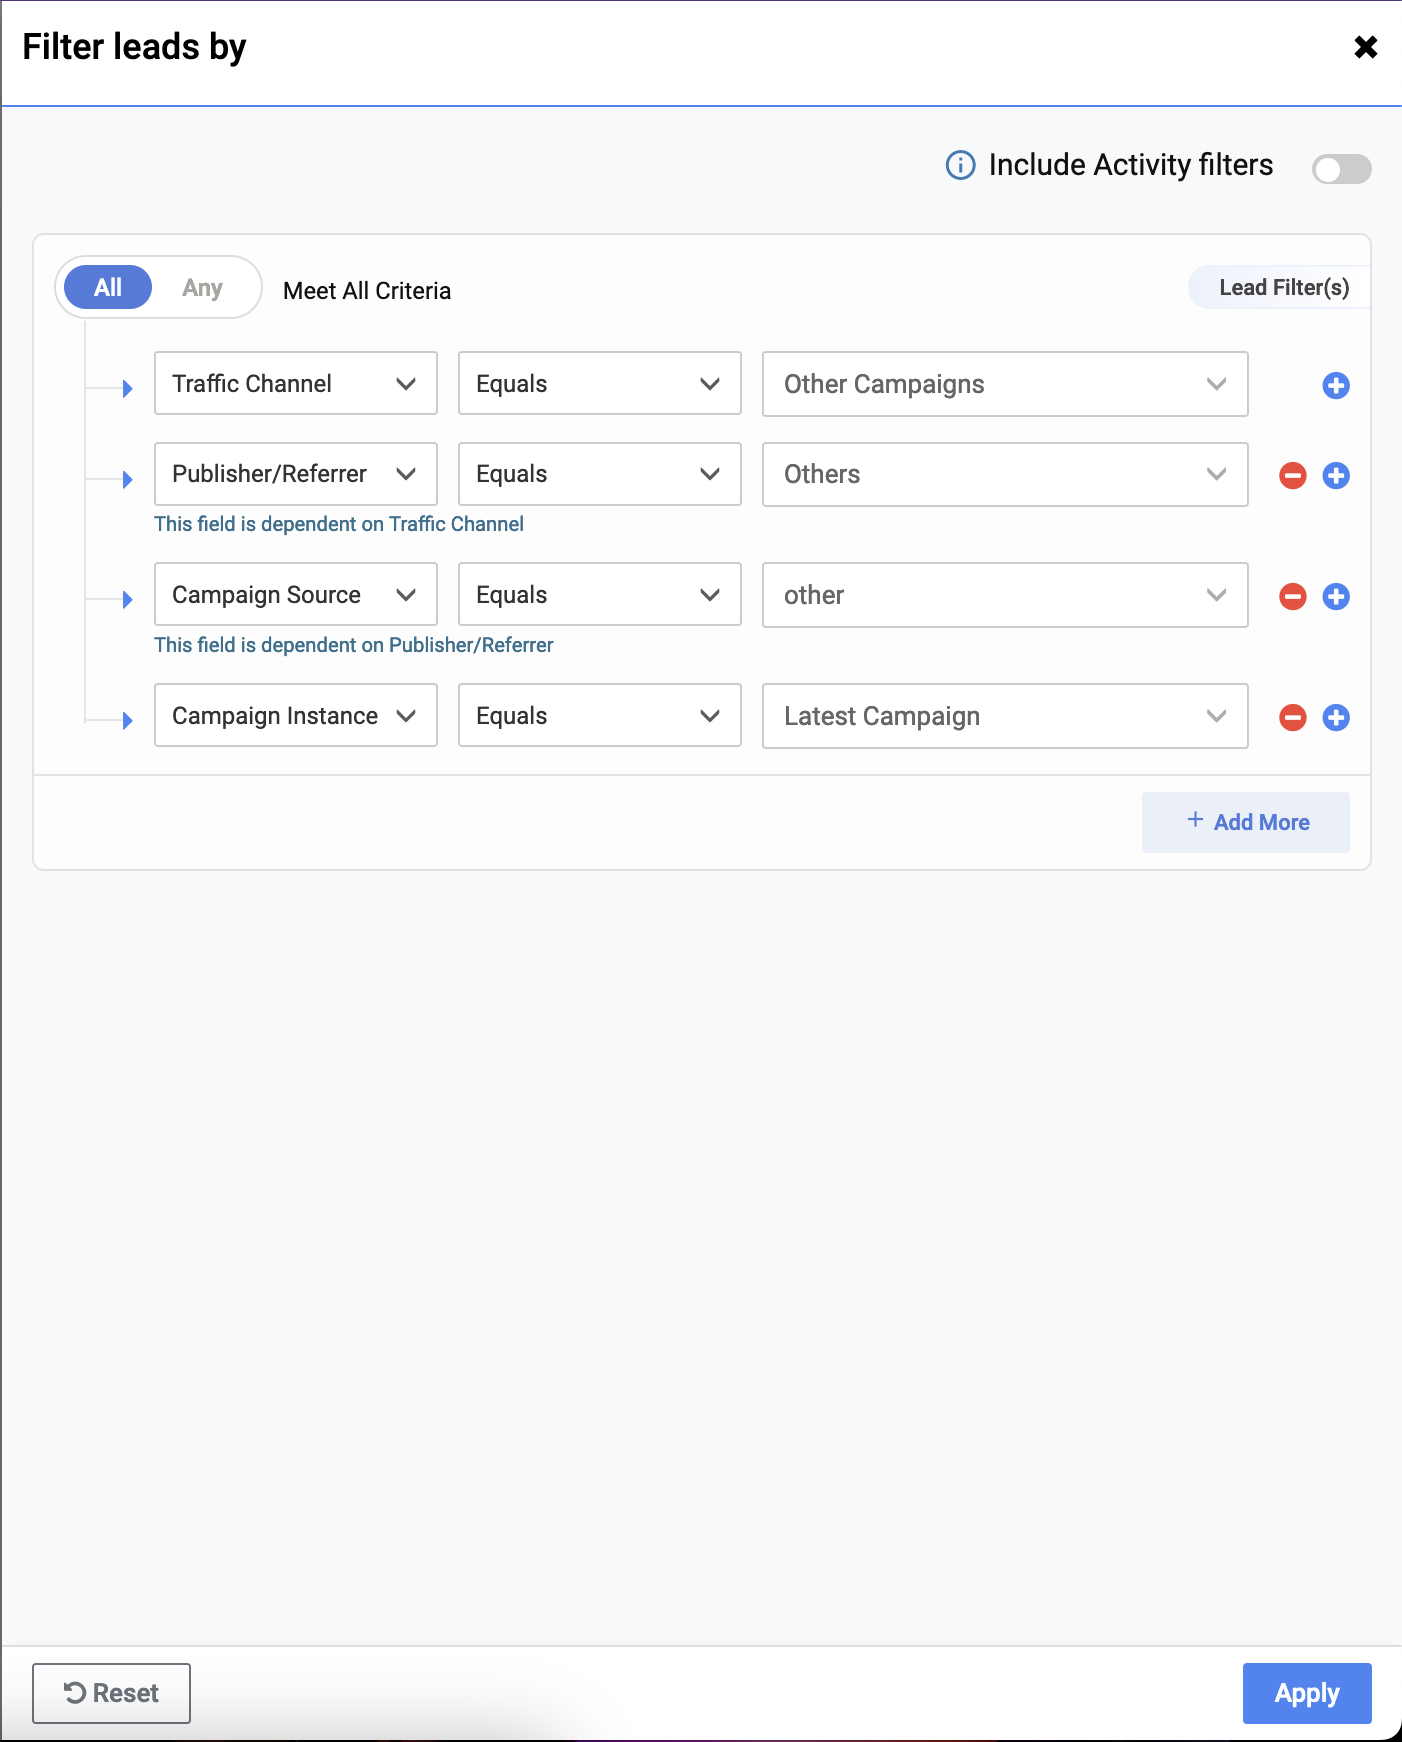Open Equals operator dropdown for Campaign Source

[599, 595]
